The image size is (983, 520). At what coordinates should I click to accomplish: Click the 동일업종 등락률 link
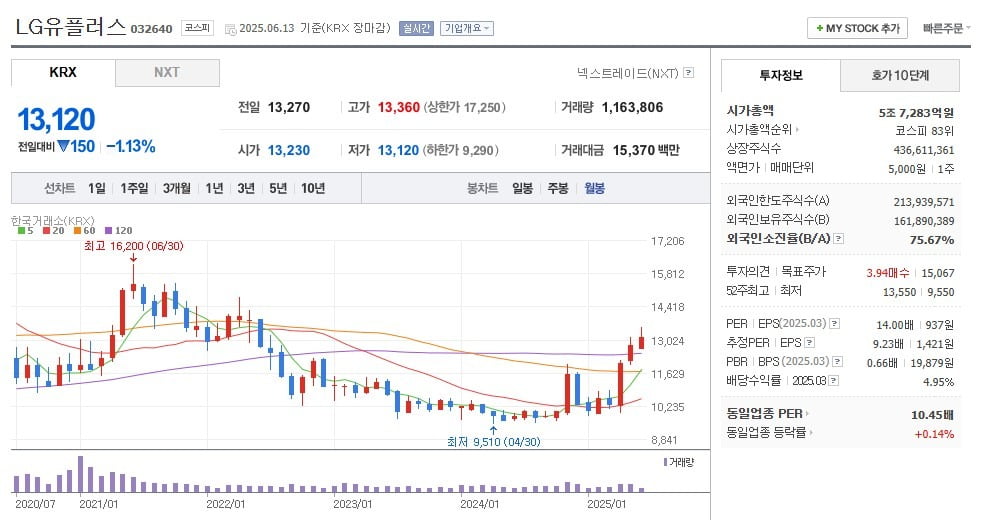pos(766,432)
